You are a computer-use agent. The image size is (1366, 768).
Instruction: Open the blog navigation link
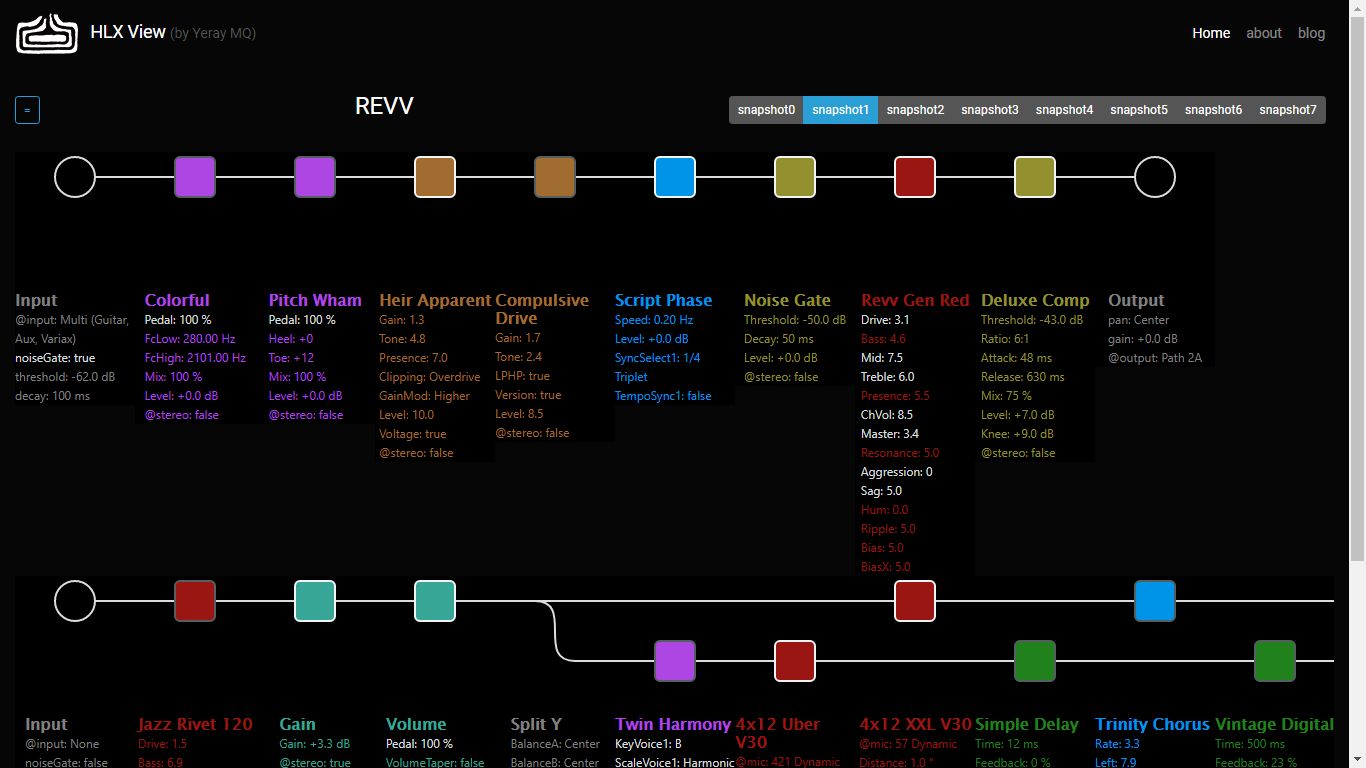pyautogui.click(x=1312, y=33)
